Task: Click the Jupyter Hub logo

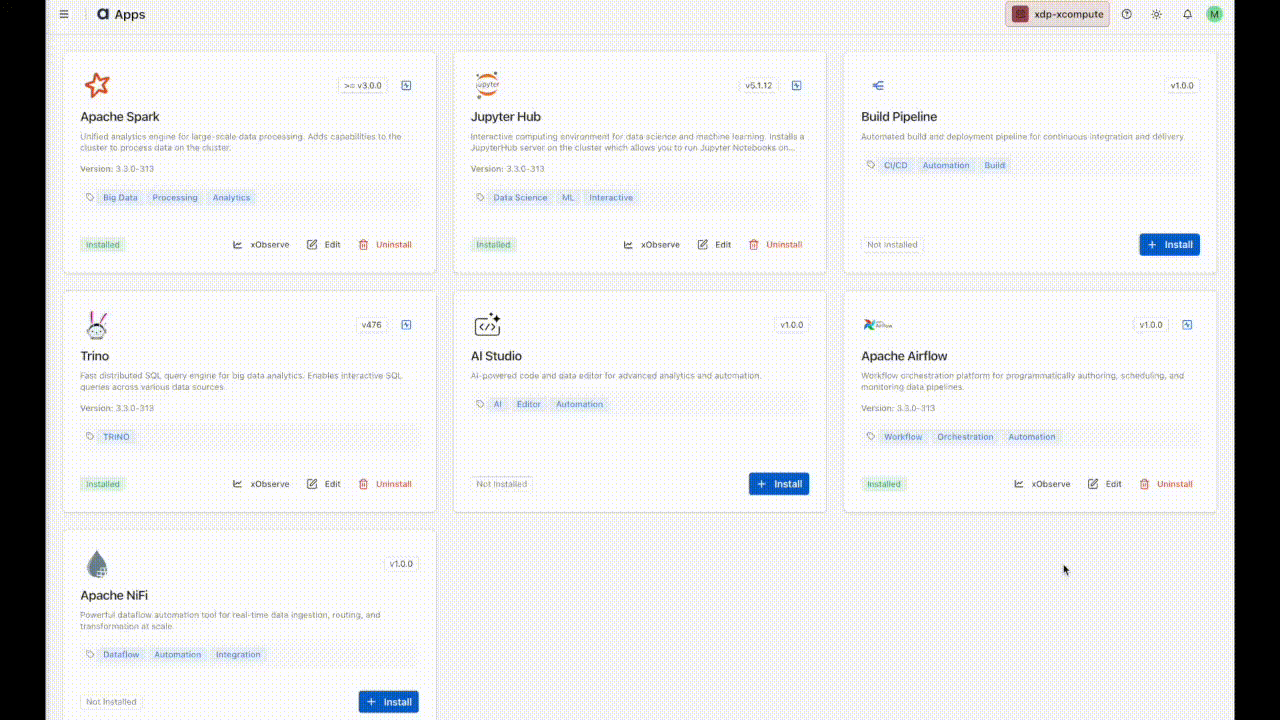Action: coord(487,85)
